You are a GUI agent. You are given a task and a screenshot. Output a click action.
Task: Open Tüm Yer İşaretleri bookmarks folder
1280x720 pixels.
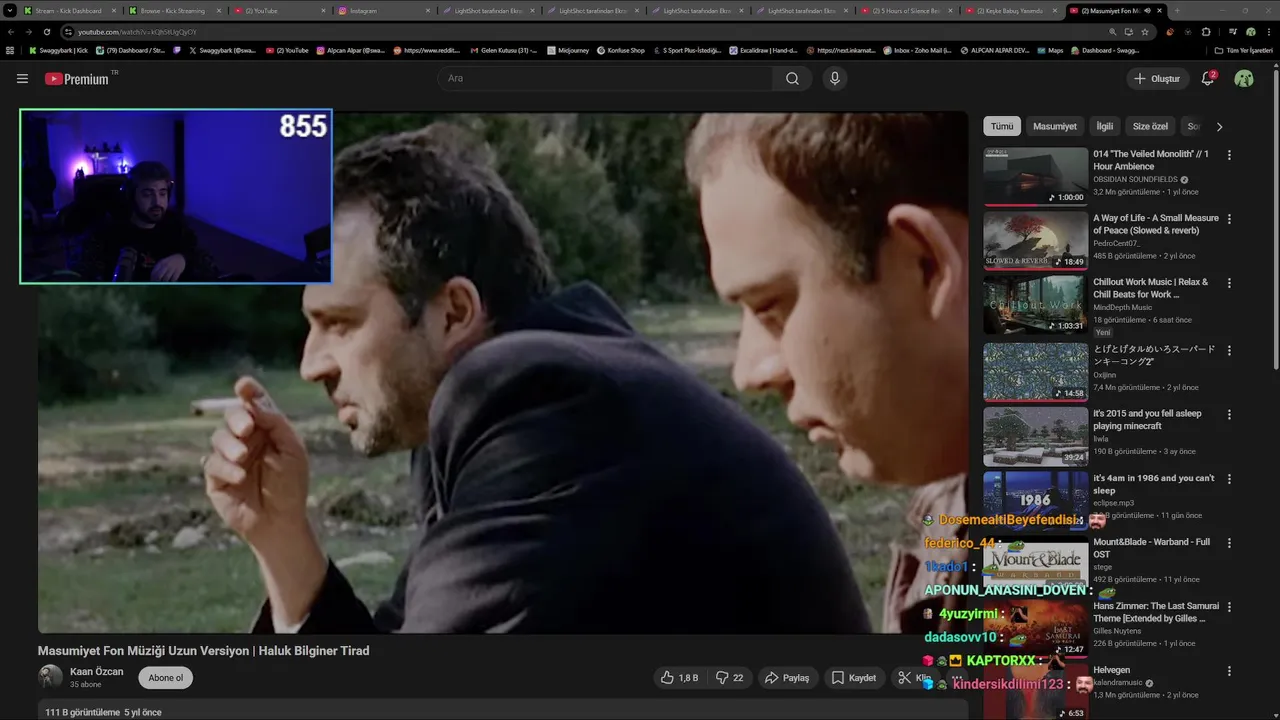click(1244, 50)
